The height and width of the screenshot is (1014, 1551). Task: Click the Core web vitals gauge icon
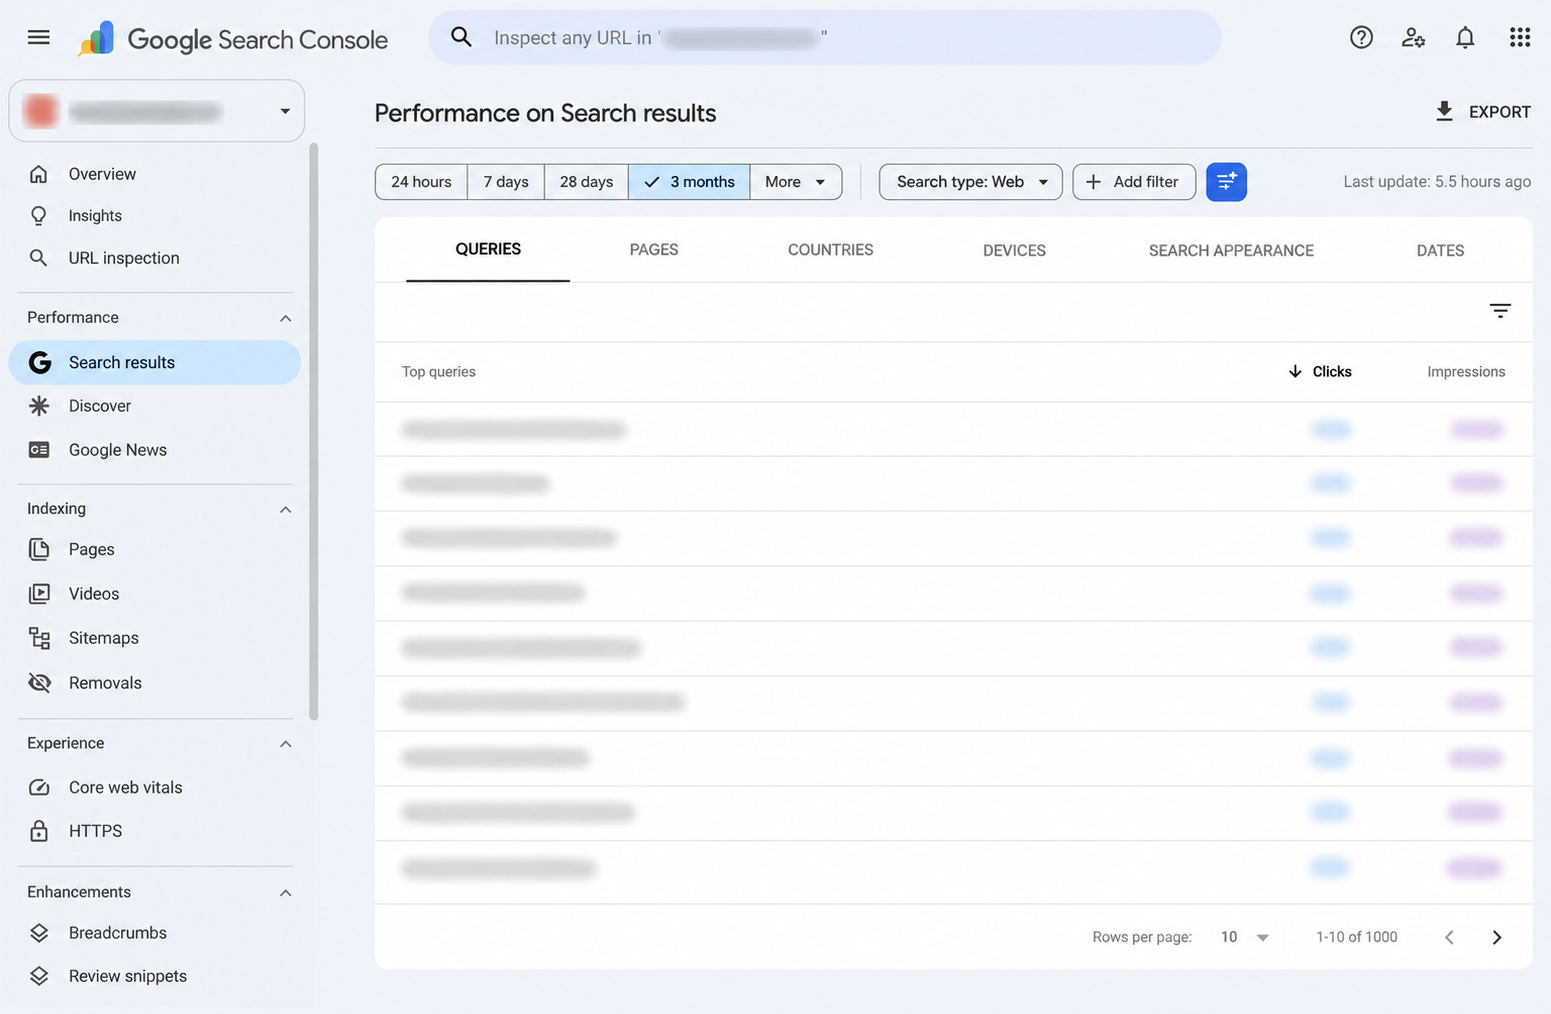click(39, 787)
